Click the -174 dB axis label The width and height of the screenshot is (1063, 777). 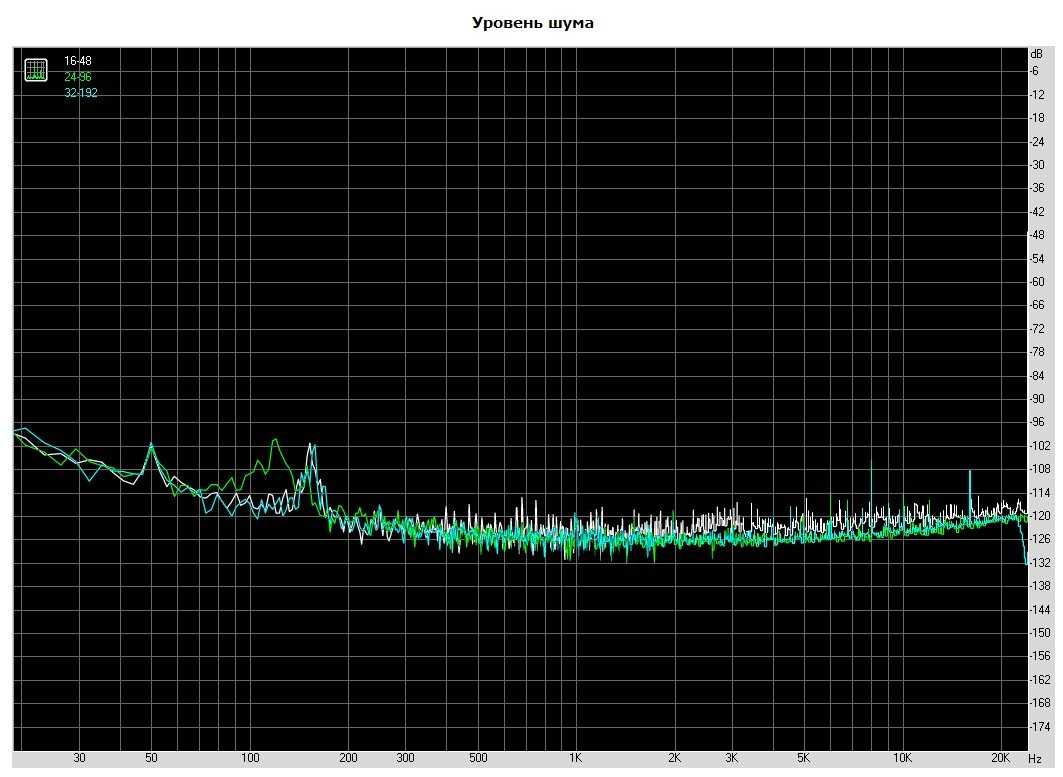click(1040, 726)
